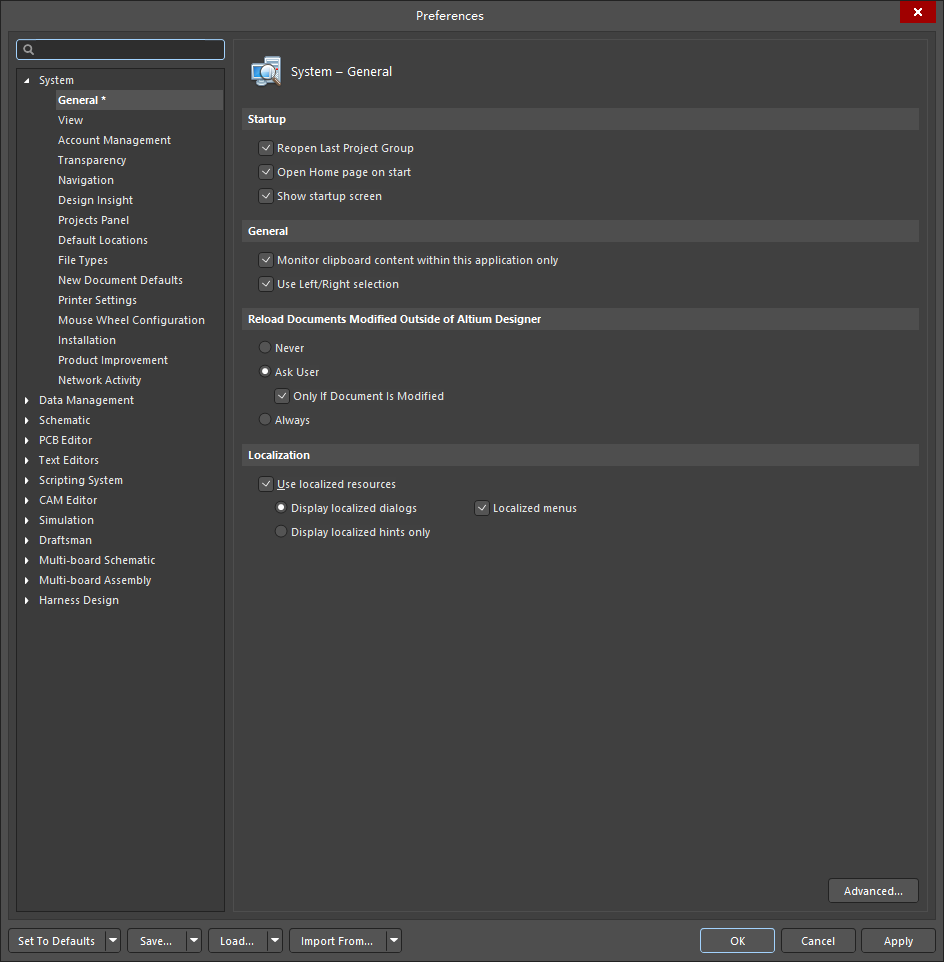The height and width of the screenshot is (962, 944).
Task: Expand the Text Editors node arrow
Action: 26,460
